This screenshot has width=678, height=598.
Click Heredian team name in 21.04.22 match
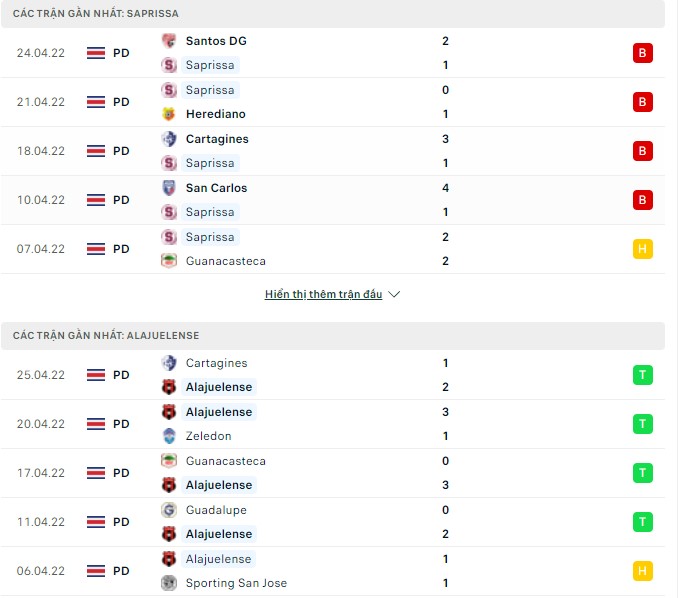[215, 114]
